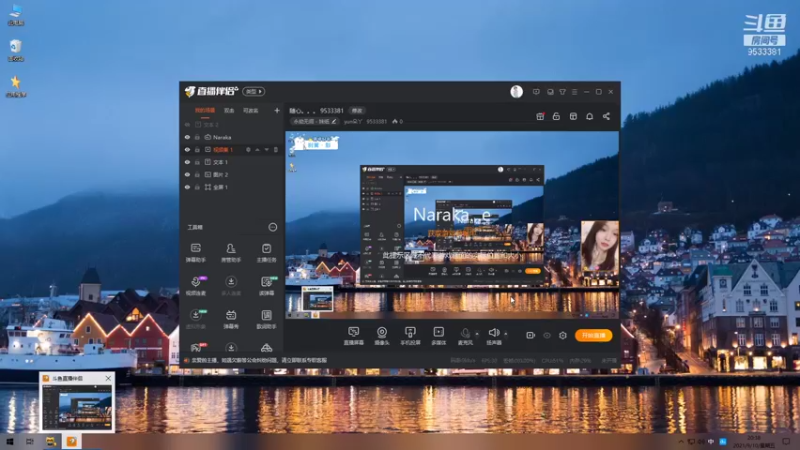Open the 弹幕秀 tool

click(x=231, y=319)
